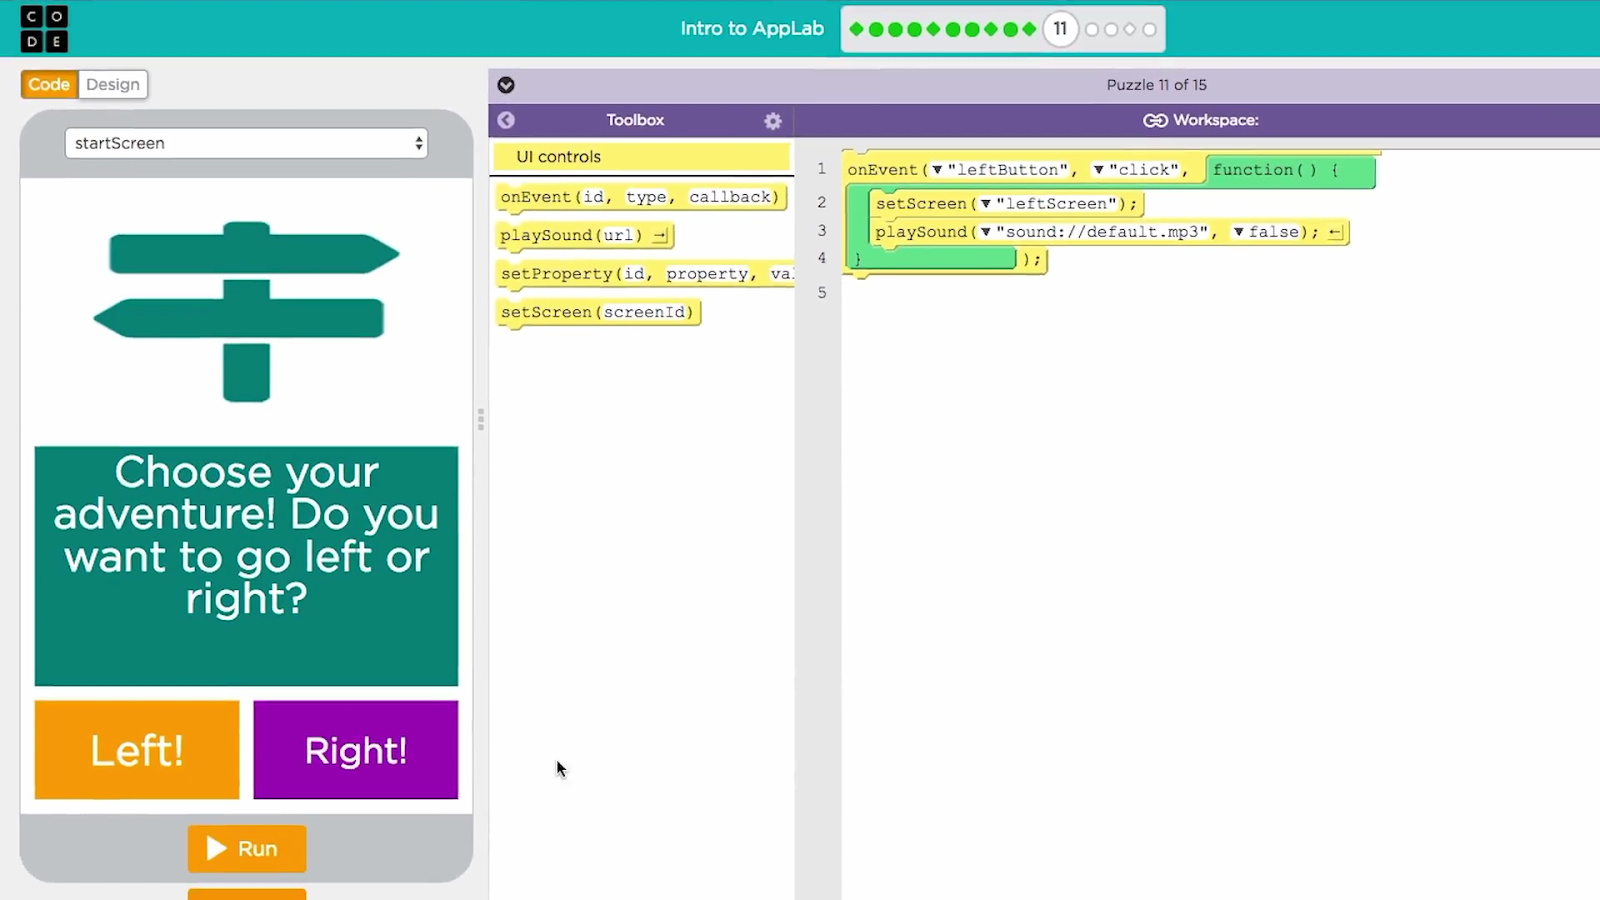Screen dimensions: 1600x900
Task: Click the Code.org logo
Action: [44, 29]
